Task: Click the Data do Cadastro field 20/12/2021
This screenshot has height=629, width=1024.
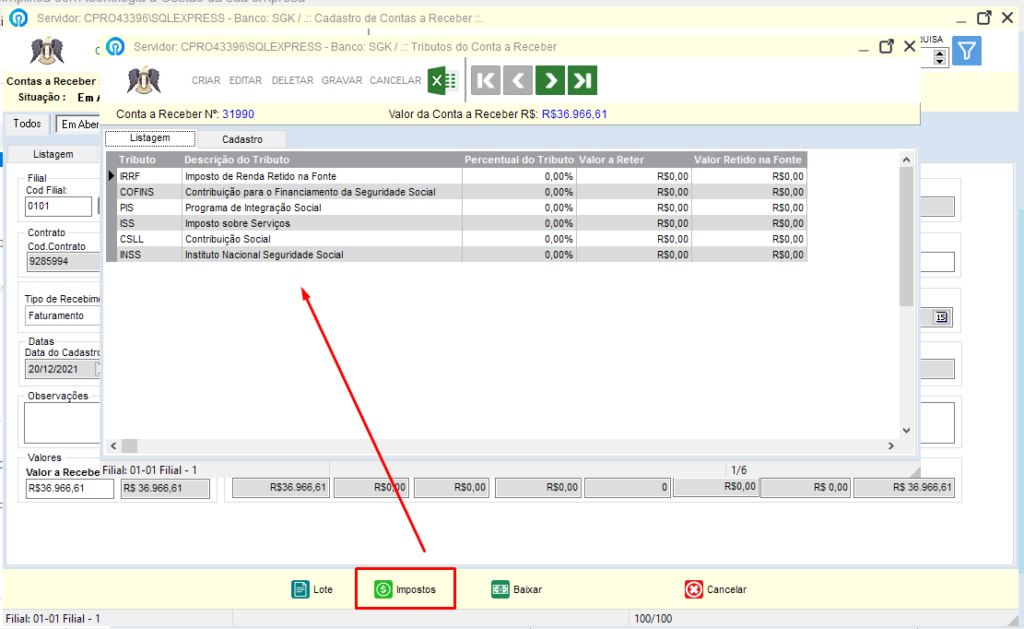Action: pyautogui.click(x=61, y=369)
